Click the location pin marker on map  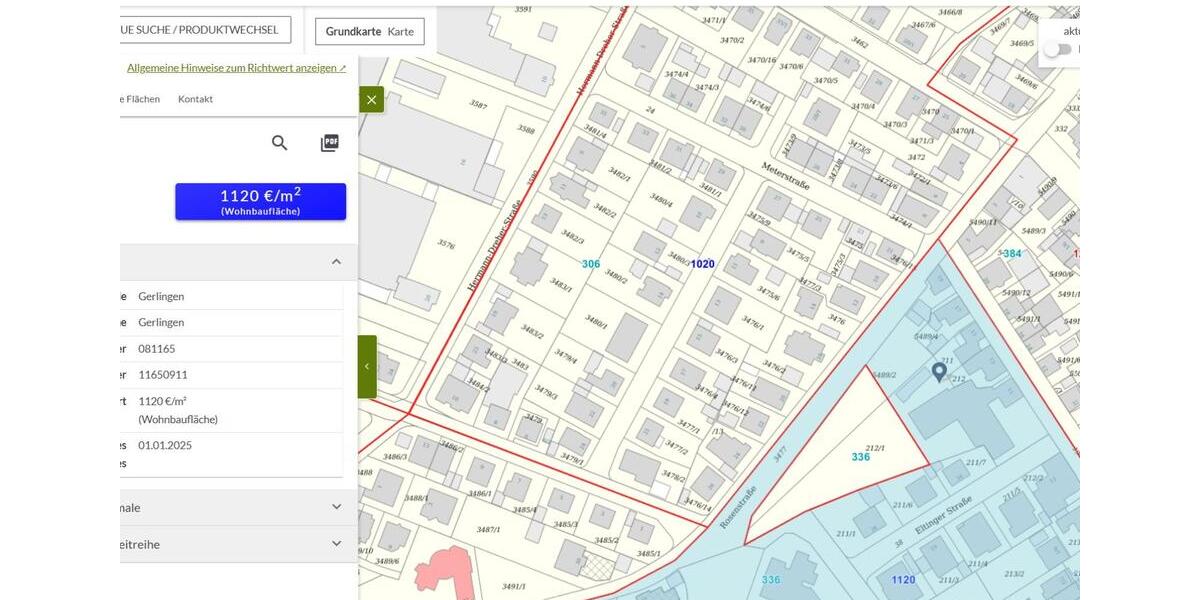(939, 372)
